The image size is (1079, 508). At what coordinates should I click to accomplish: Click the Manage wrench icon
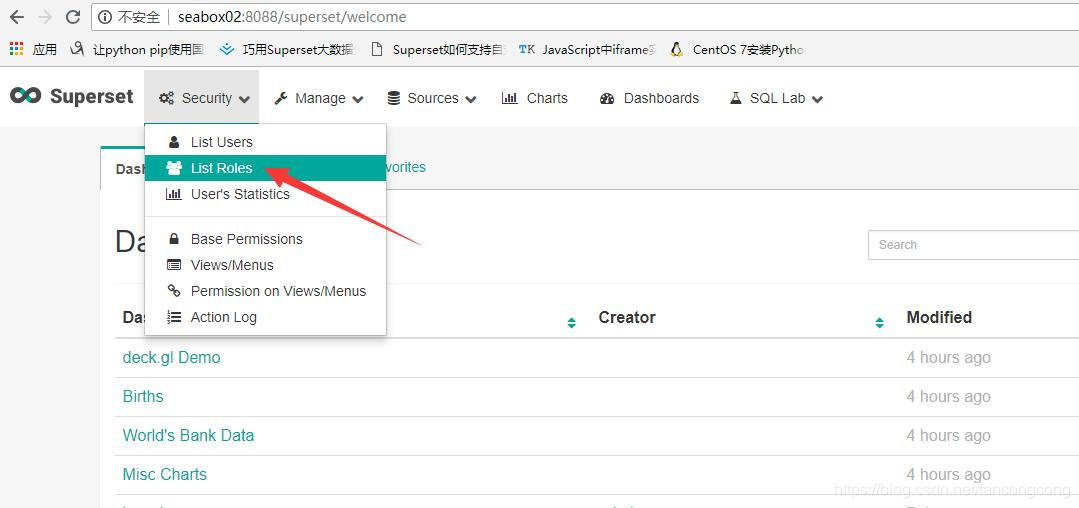tap(281, 98)
